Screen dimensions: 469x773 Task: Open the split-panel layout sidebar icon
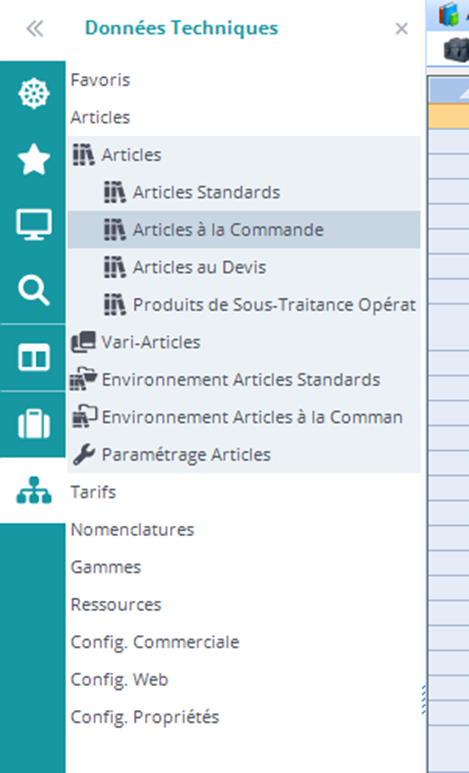click(34, 357)
